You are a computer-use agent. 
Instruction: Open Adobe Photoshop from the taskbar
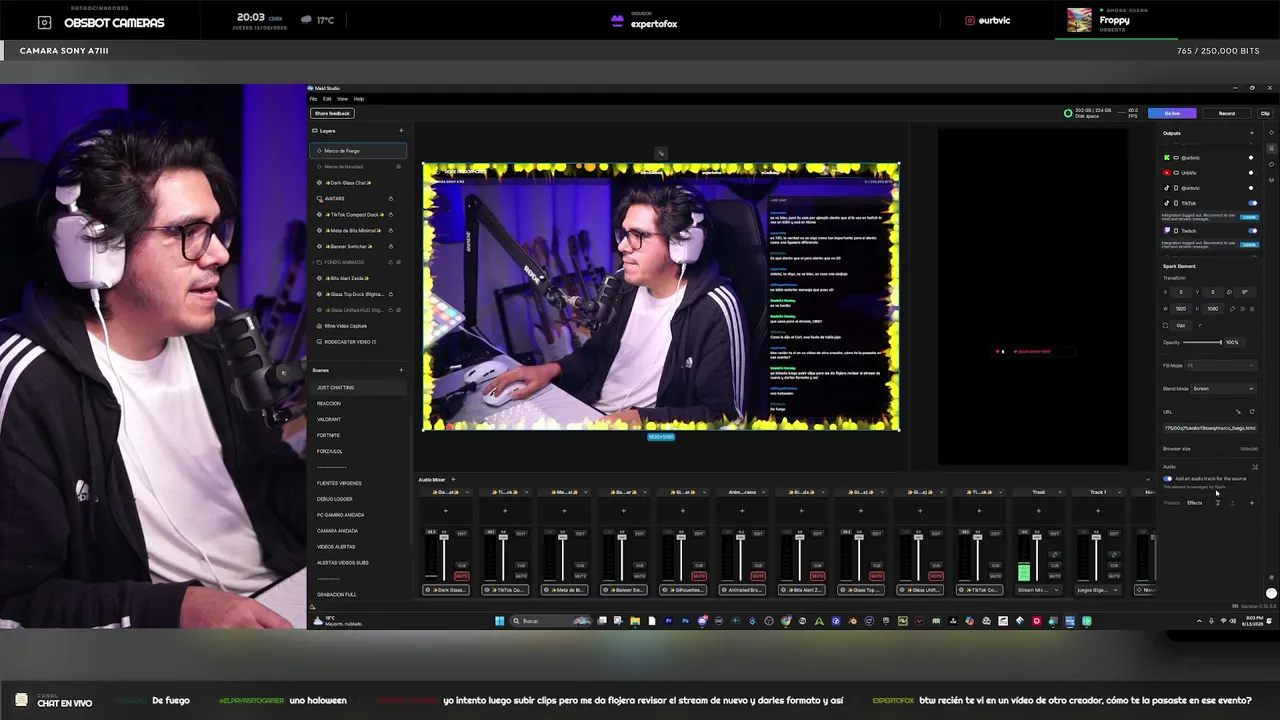point(685,621)
